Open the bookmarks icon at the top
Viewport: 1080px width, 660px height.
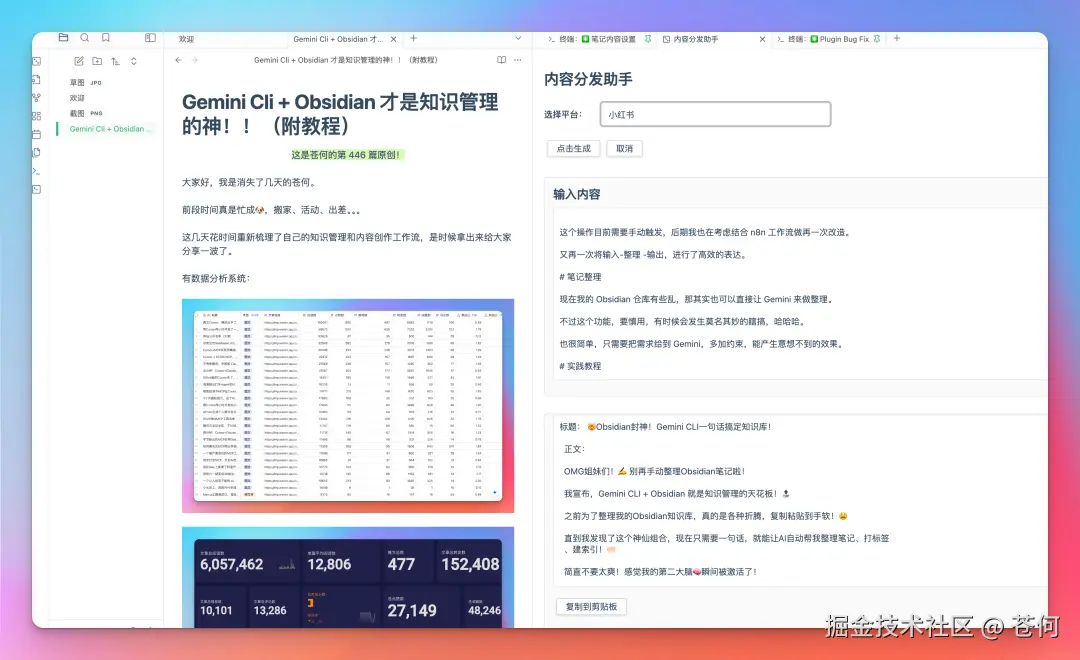coord(106,37)
